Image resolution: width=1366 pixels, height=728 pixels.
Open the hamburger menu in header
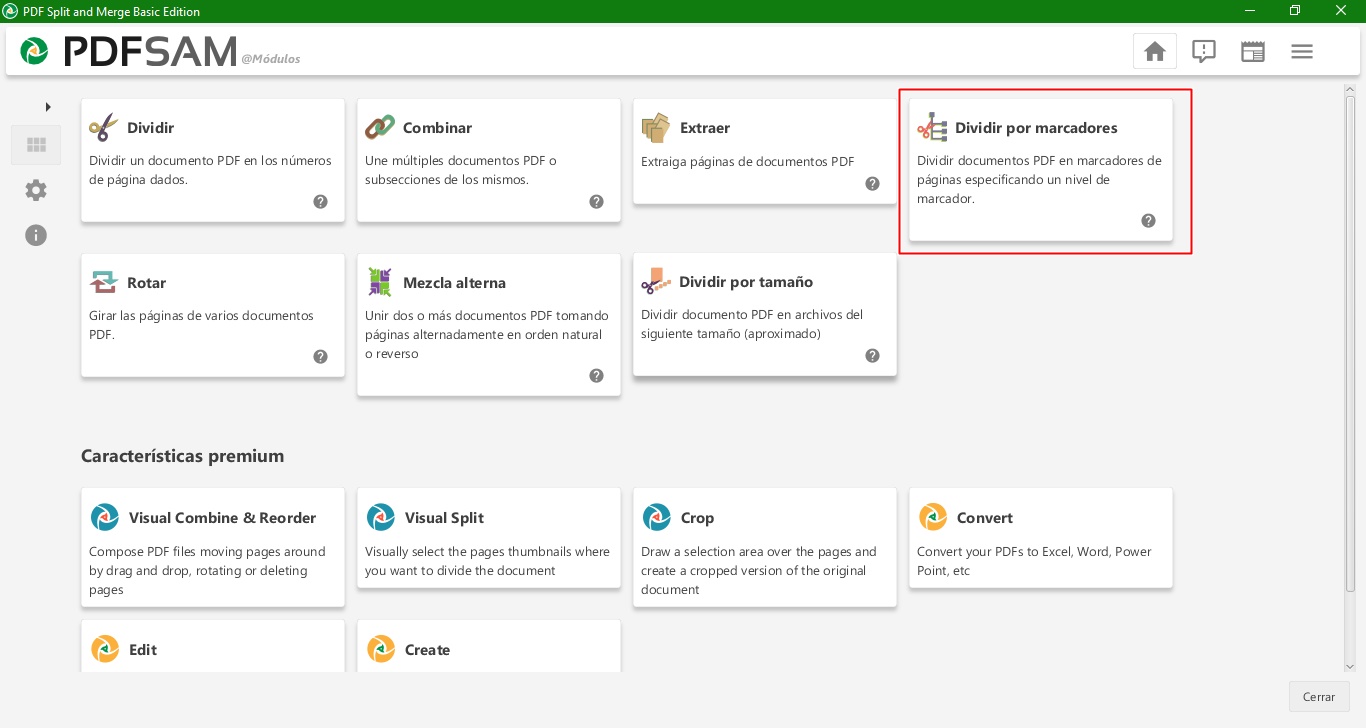[x=1302, y=51]
